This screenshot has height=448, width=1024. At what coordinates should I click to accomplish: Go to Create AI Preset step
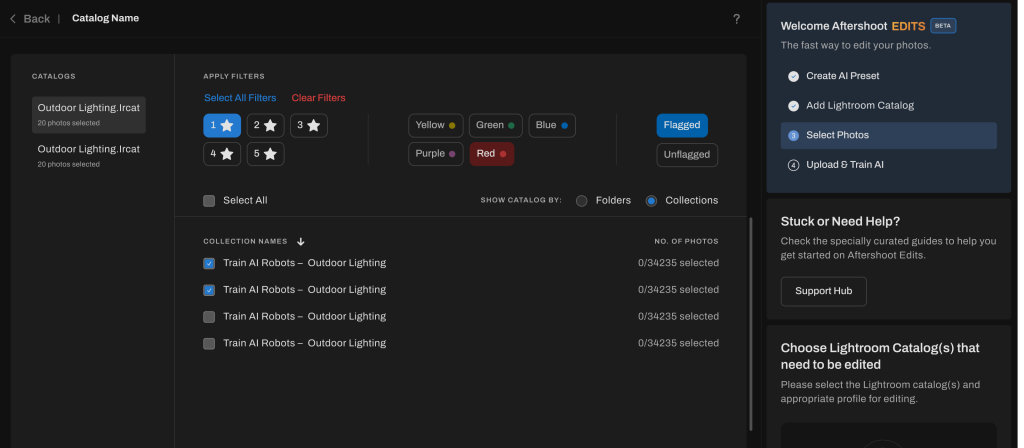[x=842, y=76]
